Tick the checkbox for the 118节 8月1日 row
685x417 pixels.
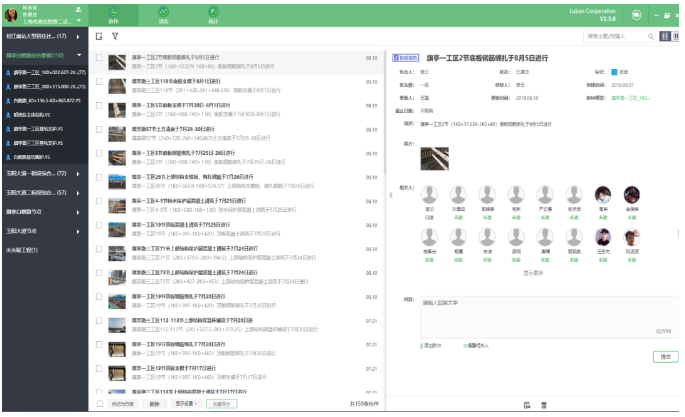click(x=99, y=82)
